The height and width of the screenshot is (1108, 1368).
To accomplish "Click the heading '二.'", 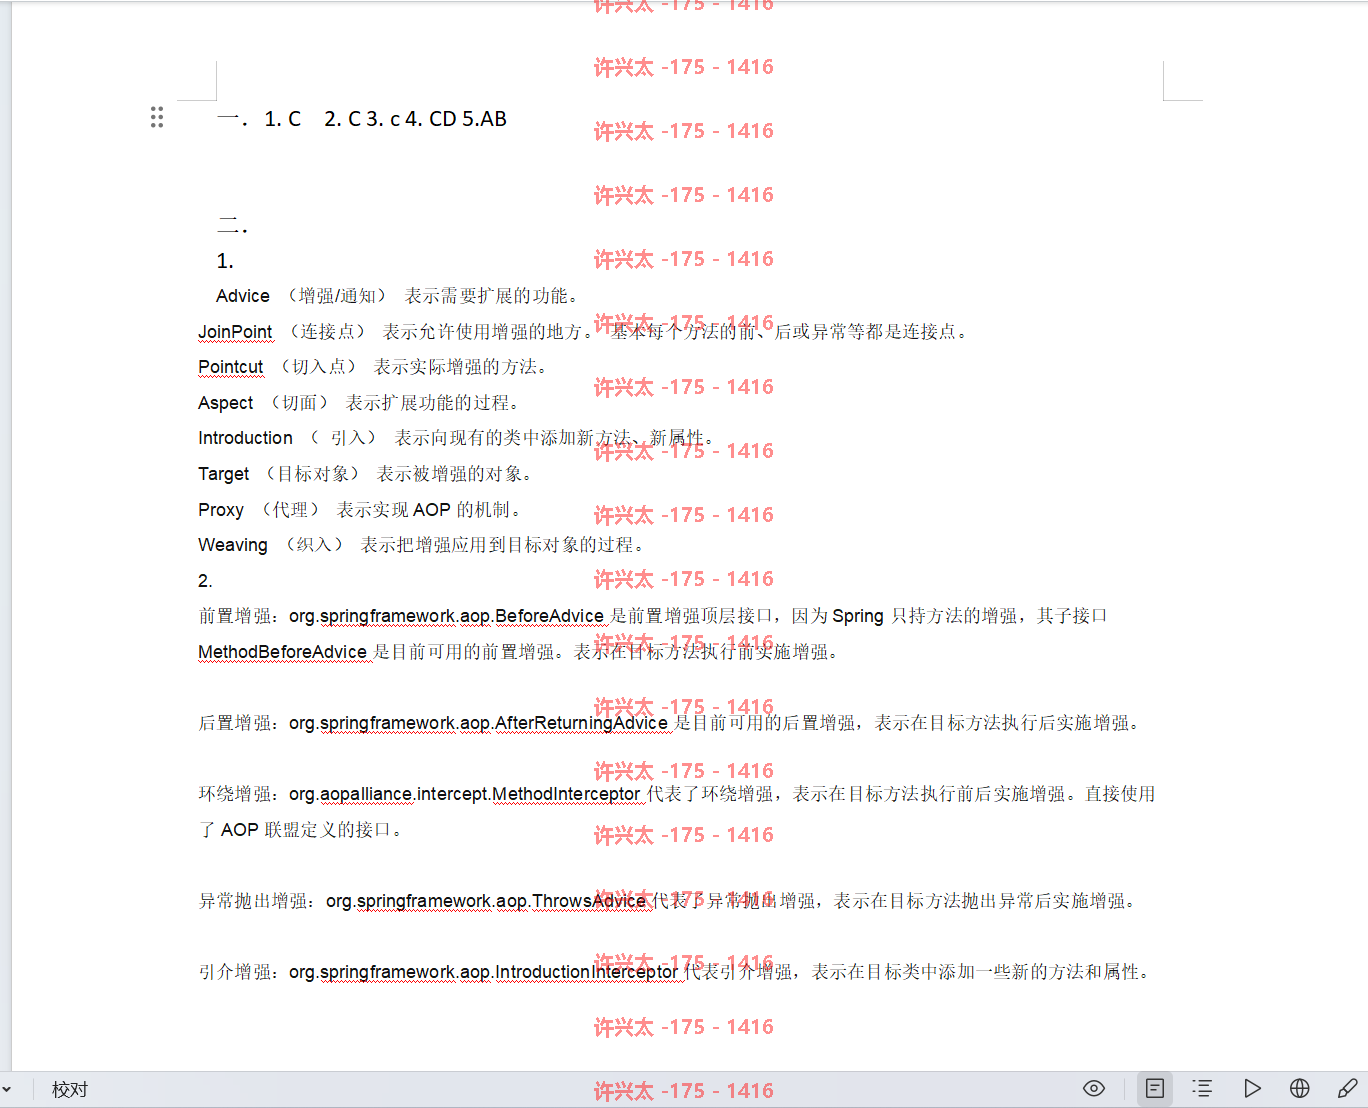I will click(x=232, y=225).
